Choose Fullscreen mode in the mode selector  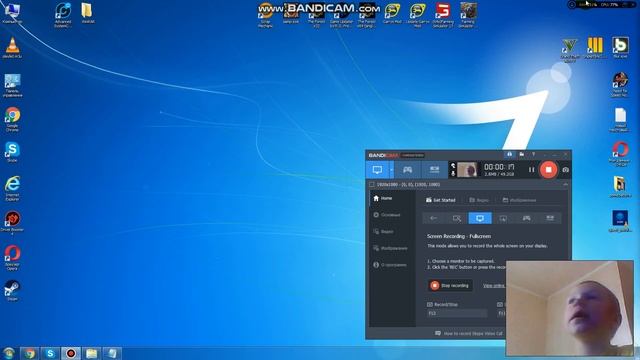480,218
